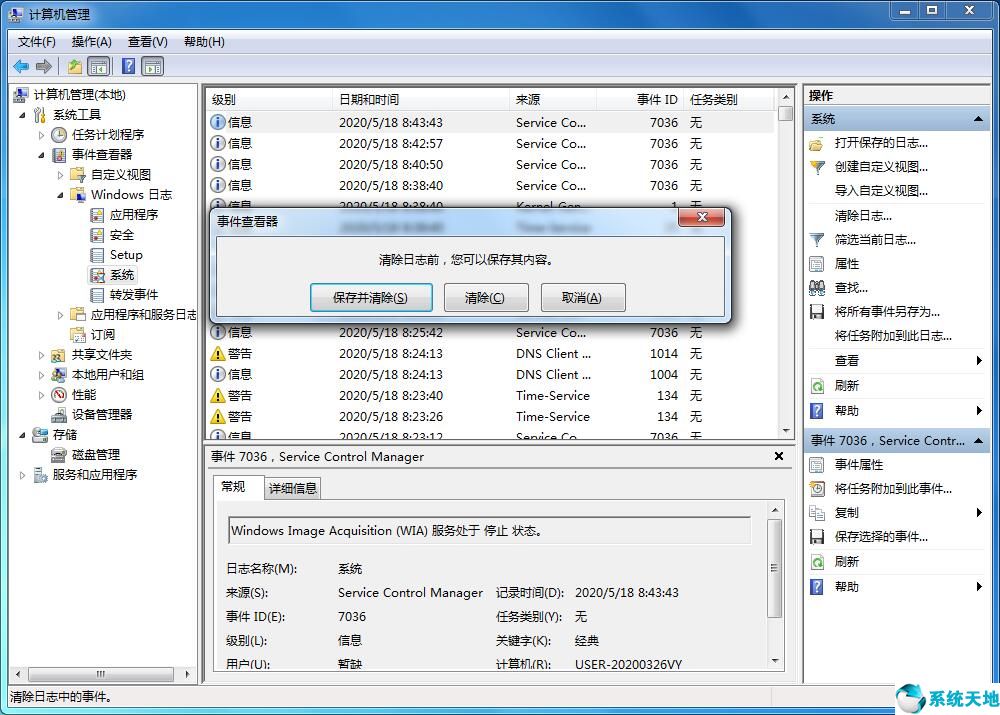This screenshot has height=715, width=1000.
Task: Switch to the 详细信息 tab
Action: click(291, 487)
